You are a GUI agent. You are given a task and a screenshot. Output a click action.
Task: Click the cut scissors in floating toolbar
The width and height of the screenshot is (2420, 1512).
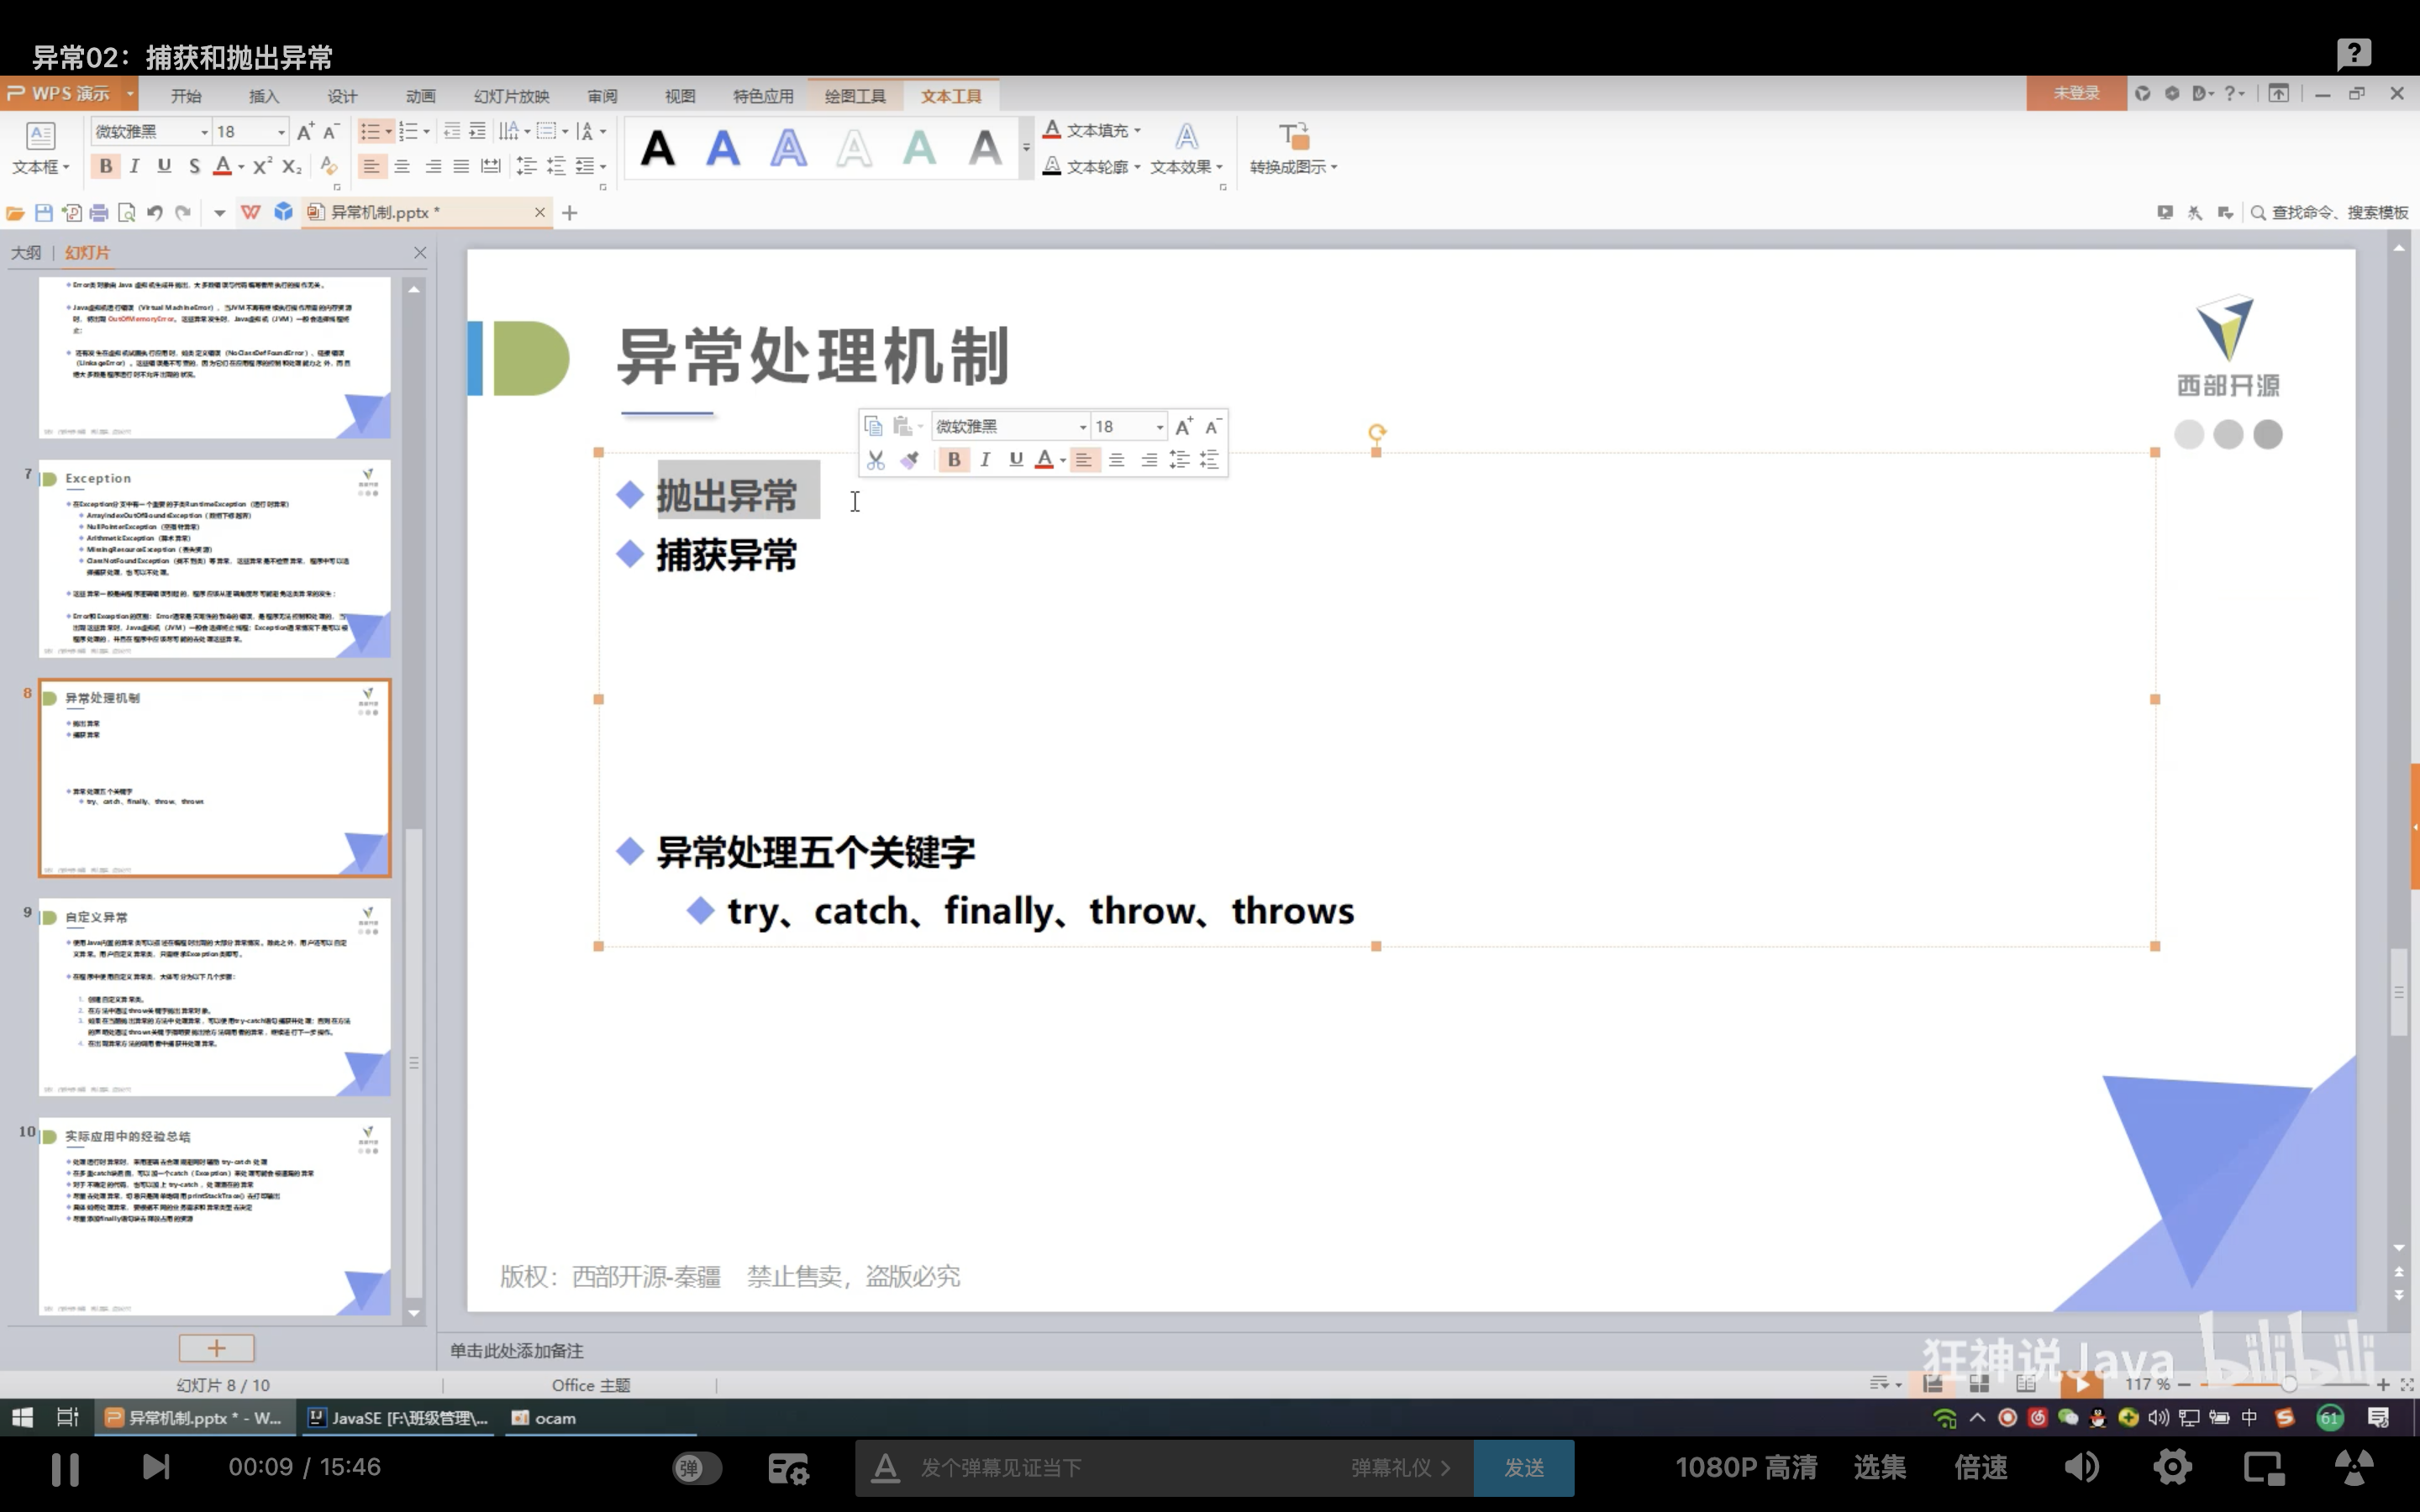pyautogui.click(x=876, y=460)
